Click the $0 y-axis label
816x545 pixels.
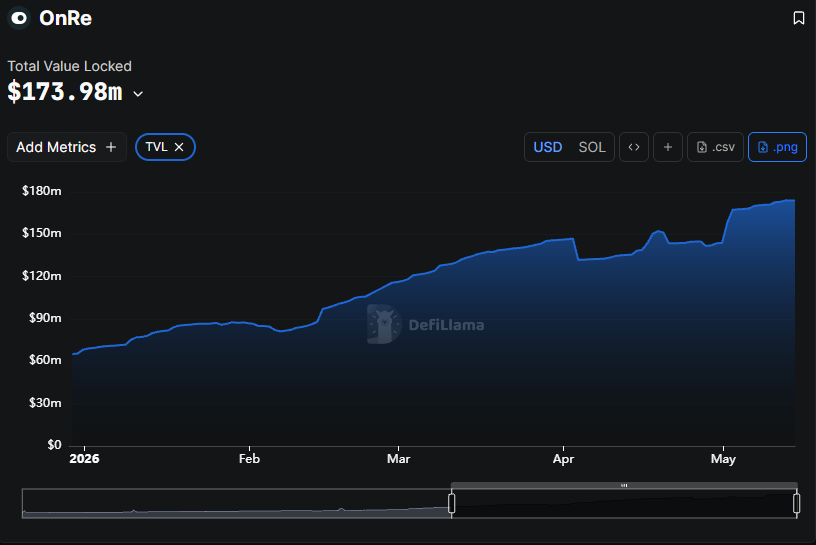point(54,445)
